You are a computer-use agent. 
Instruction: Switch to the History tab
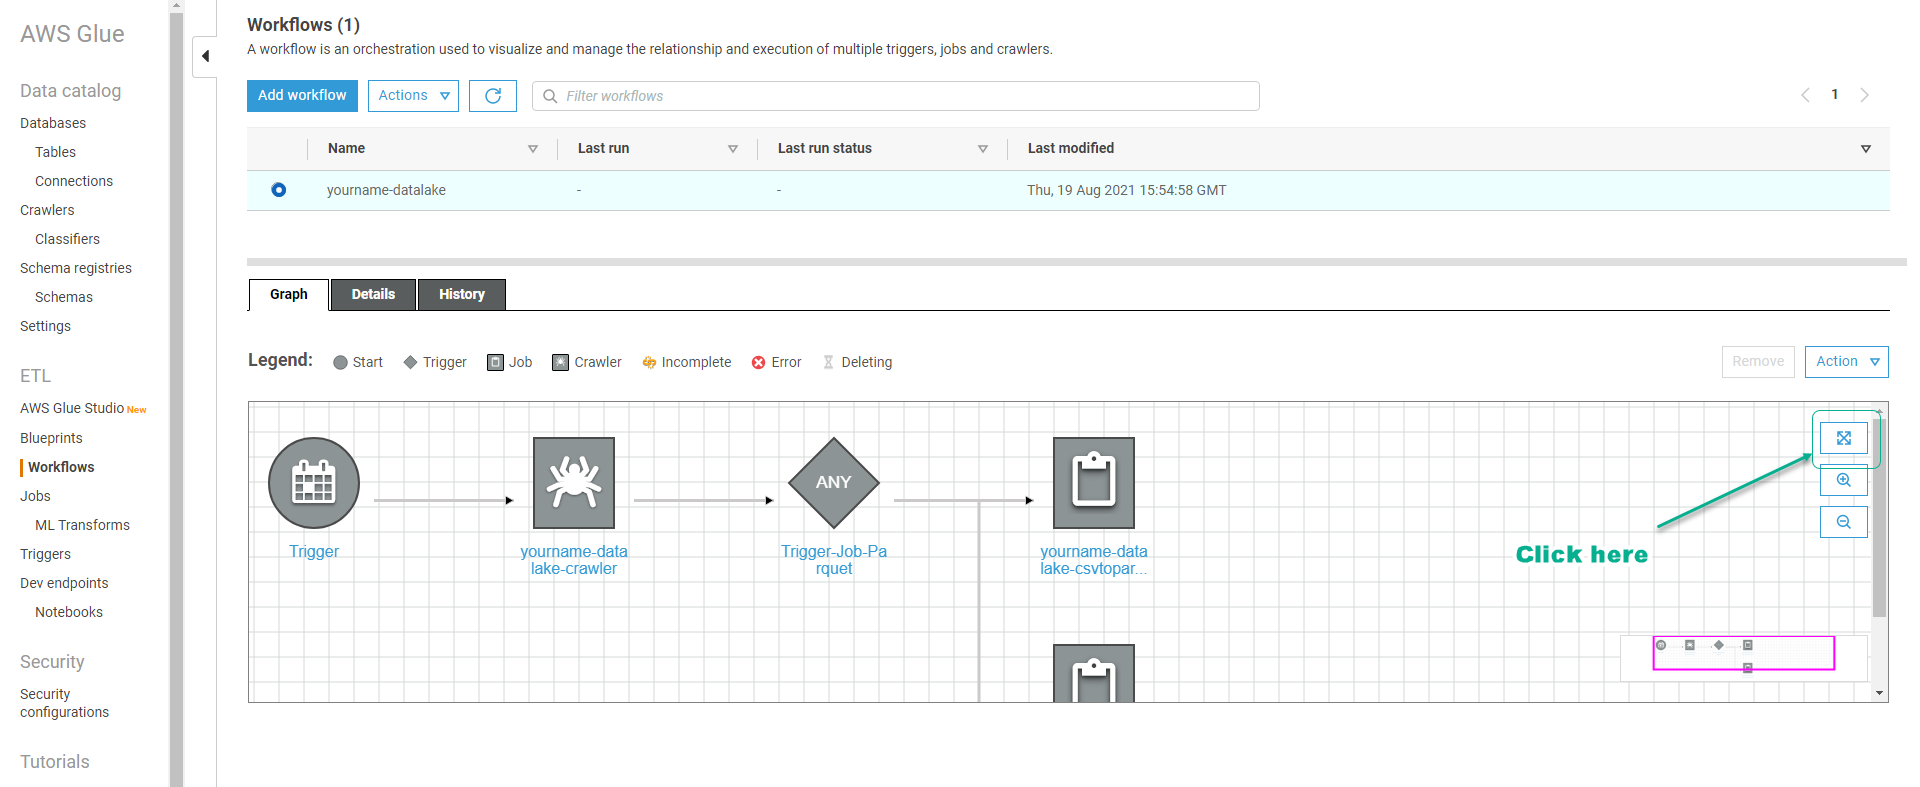[462, 295]
